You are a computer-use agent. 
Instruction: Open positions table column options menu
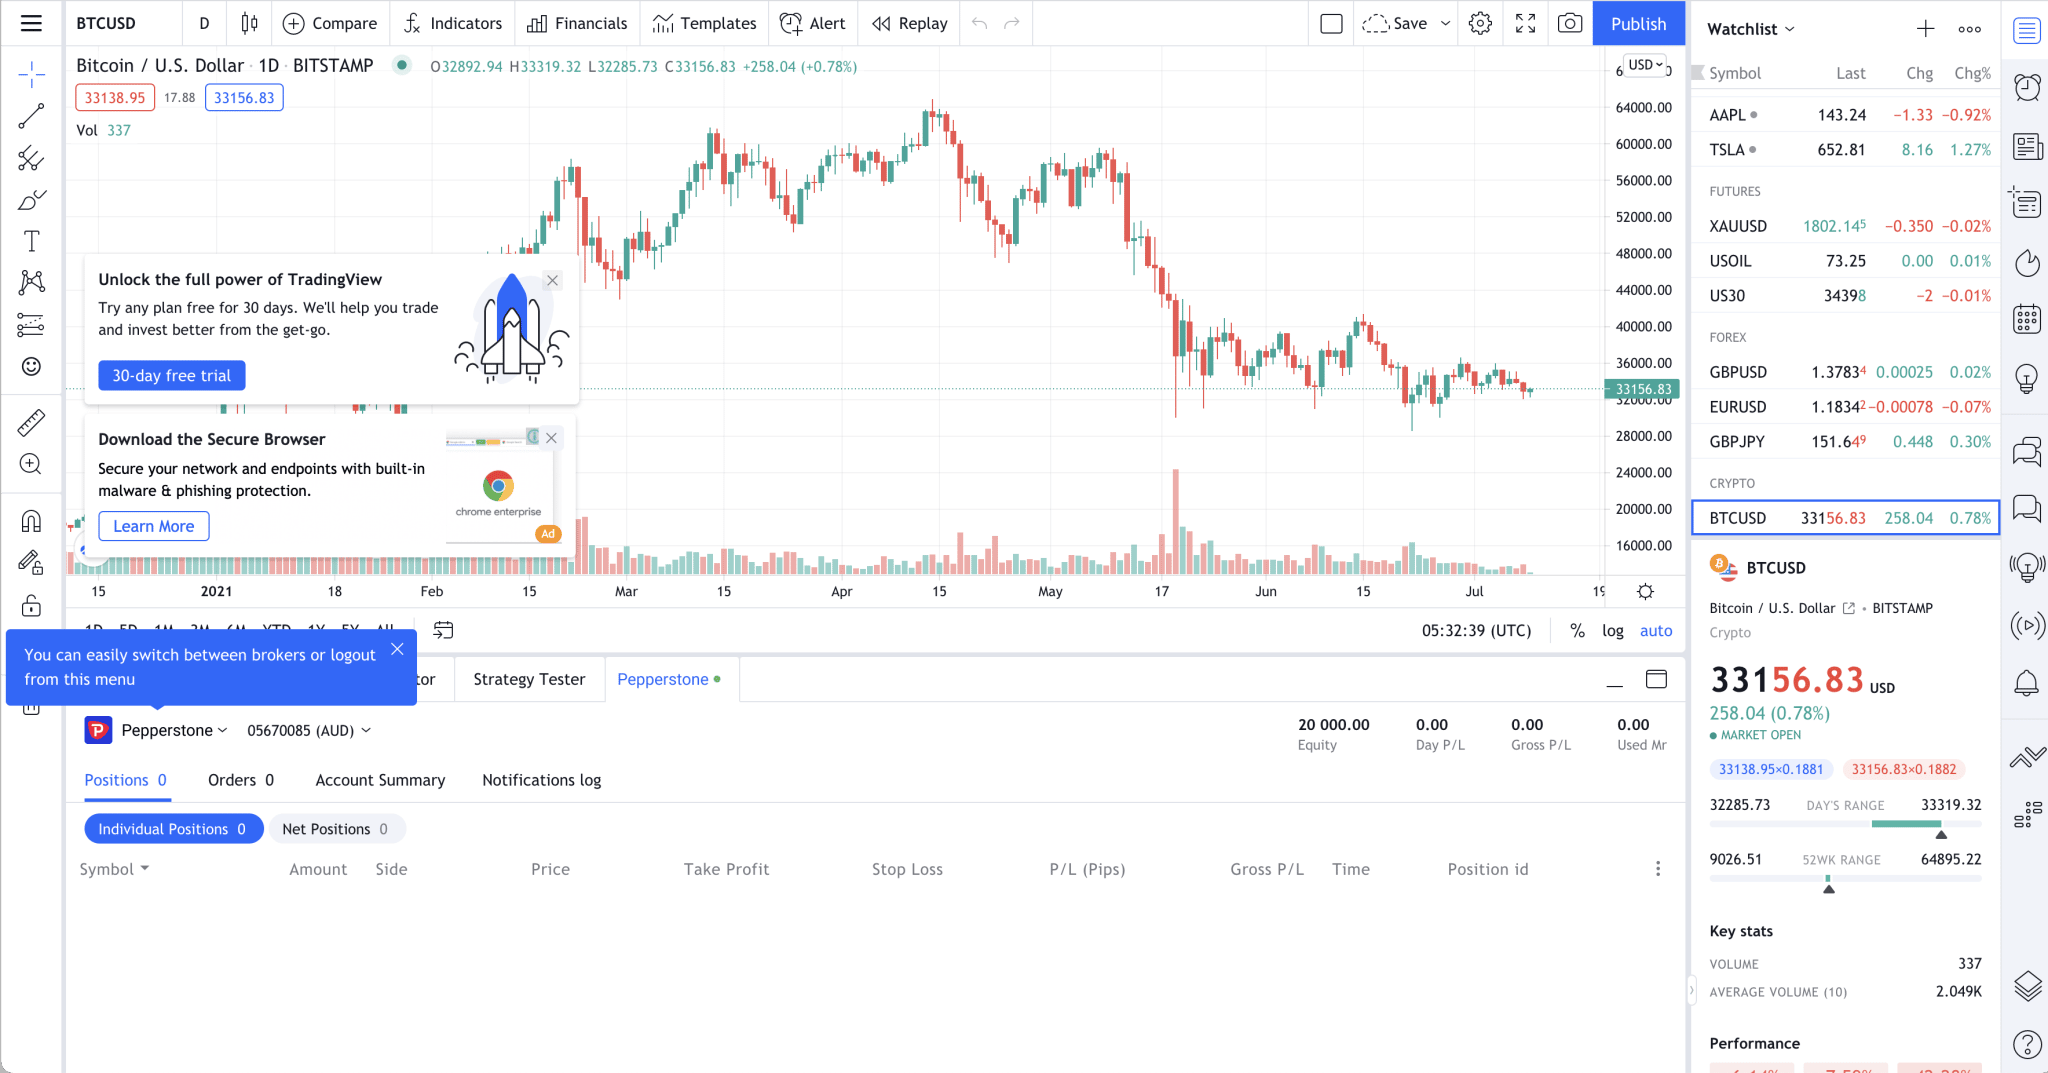click(1657, 869)
